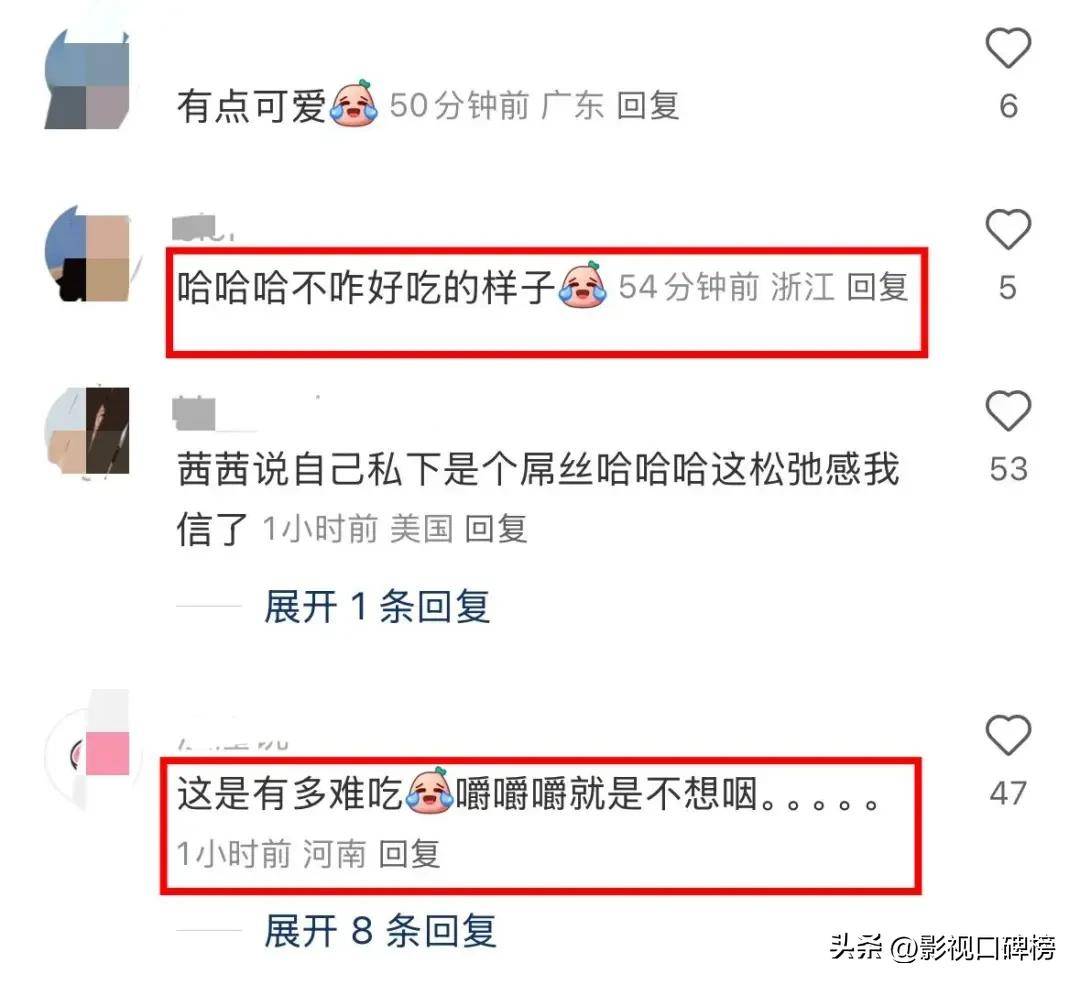Like the 茜茜说自己私下是个屌丝 comment
The height and width of the screenshot is (985, 1080).
[1008, 411]
